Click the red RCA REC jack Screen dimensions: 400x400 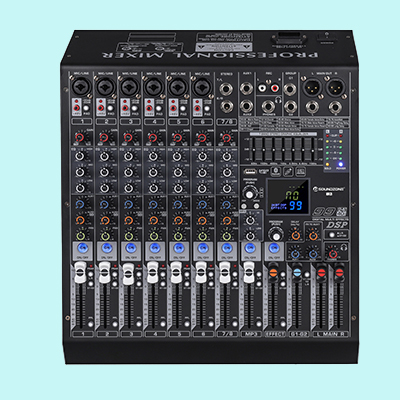click(274, 88)
